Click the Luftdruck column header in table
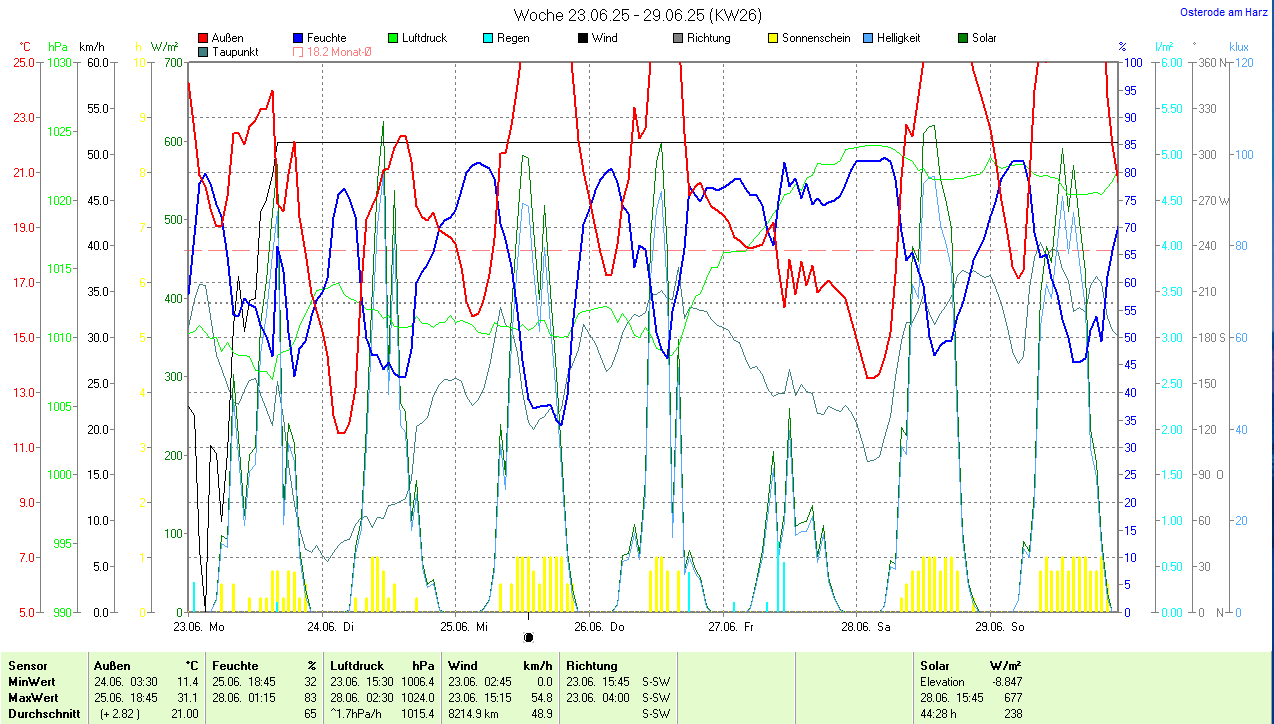Viewport: 1274px width, 724px height. 356,665
